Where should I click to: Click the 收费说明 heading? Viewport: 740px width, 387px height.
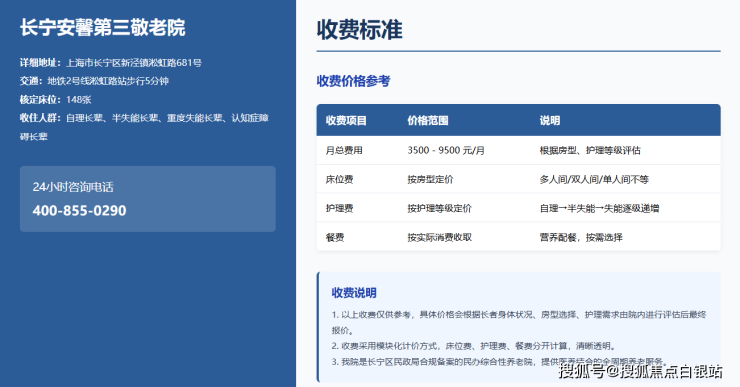pos(354,293)
